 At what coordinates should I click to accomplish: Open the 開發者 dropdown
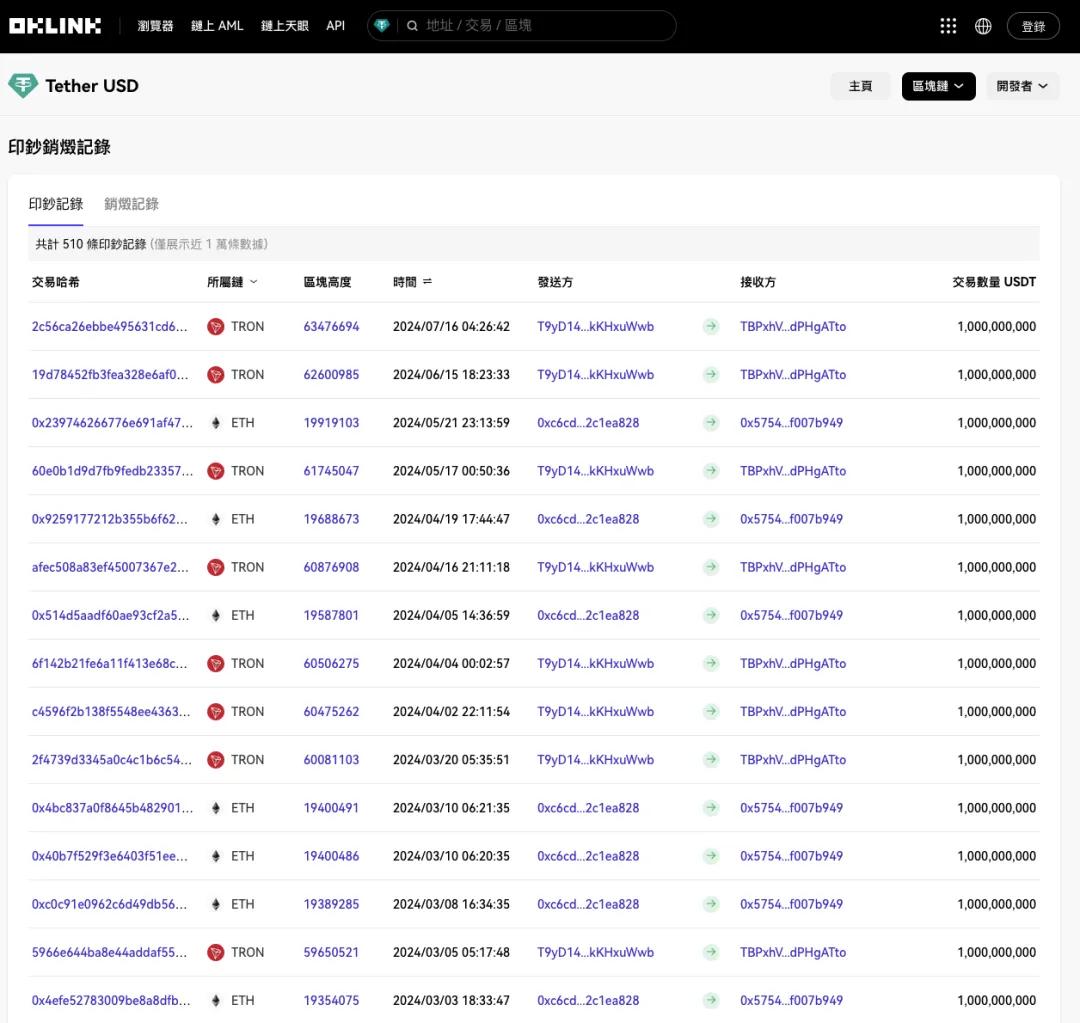[x=1022, y=86]
